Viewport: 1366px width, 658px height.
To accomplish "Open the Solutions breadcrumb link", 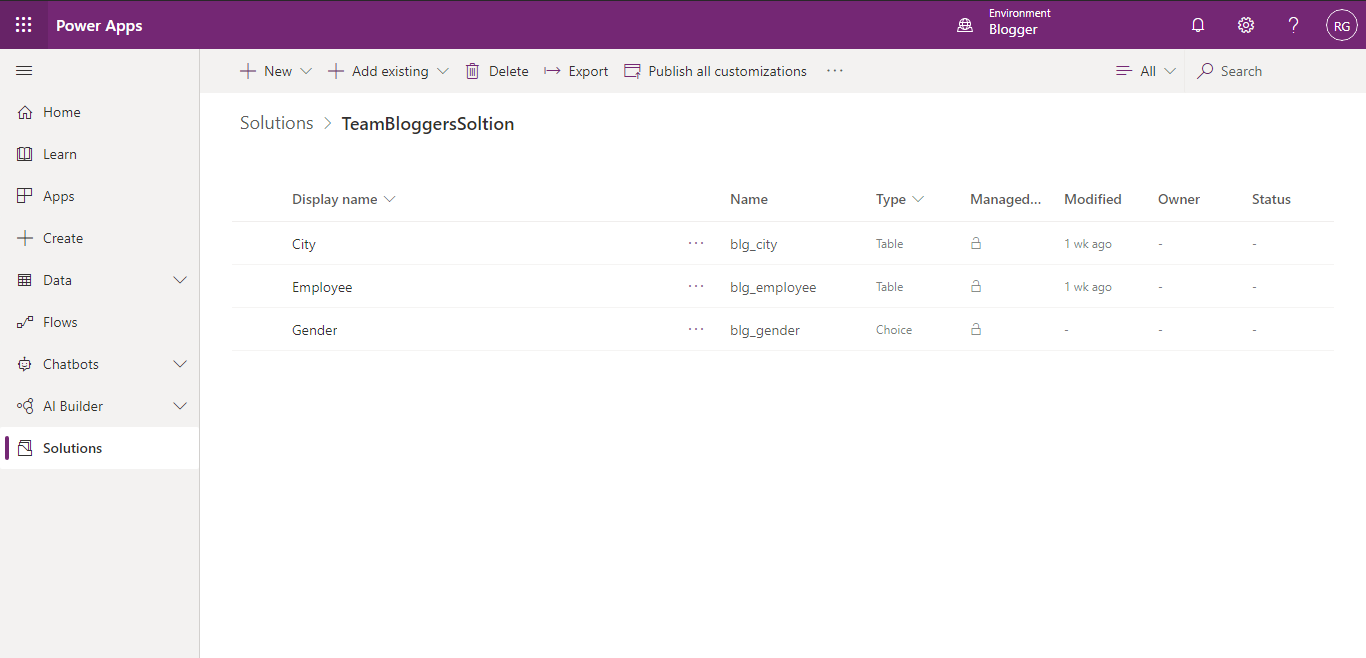I will click(276, 123).
